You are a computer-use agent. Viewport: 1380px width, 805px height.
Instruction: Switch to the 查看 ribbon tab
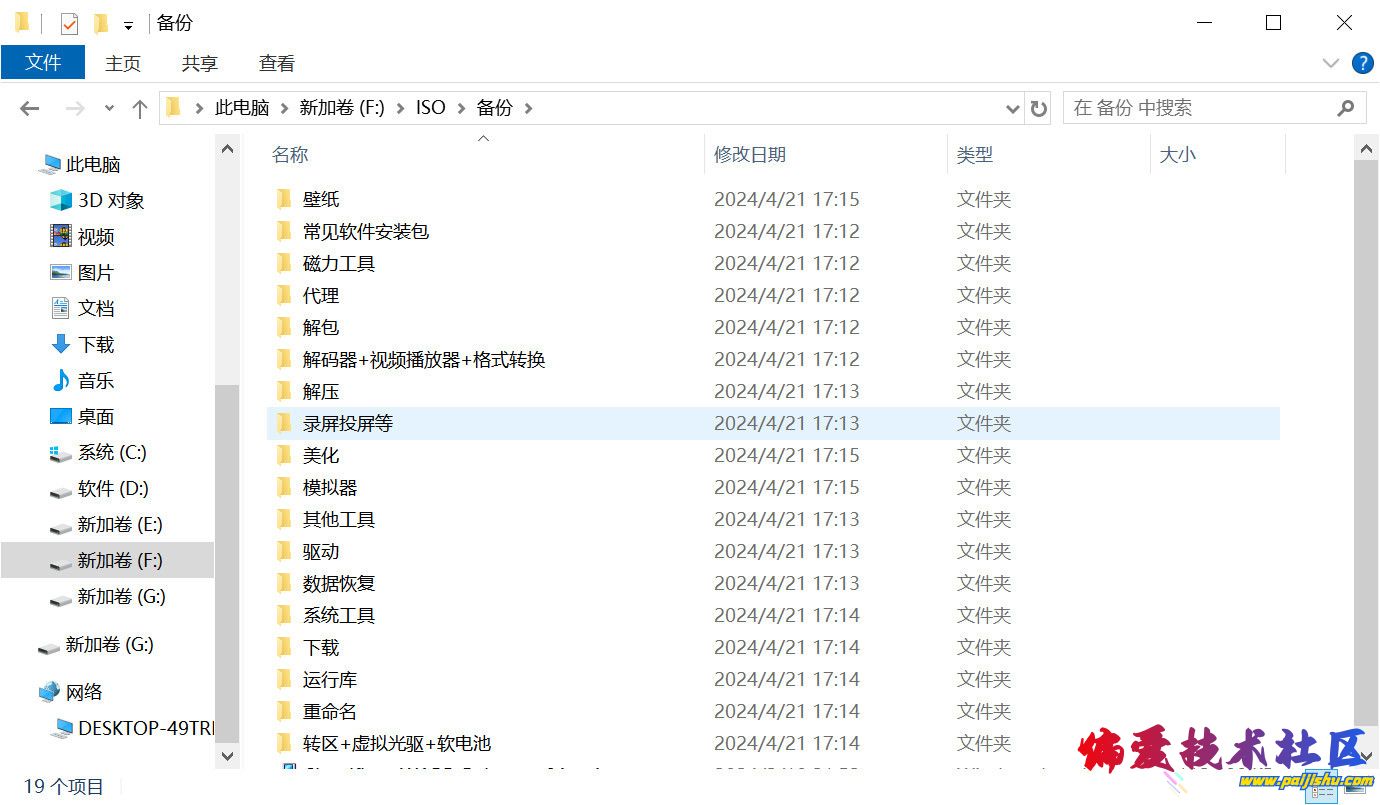(277, 63)
